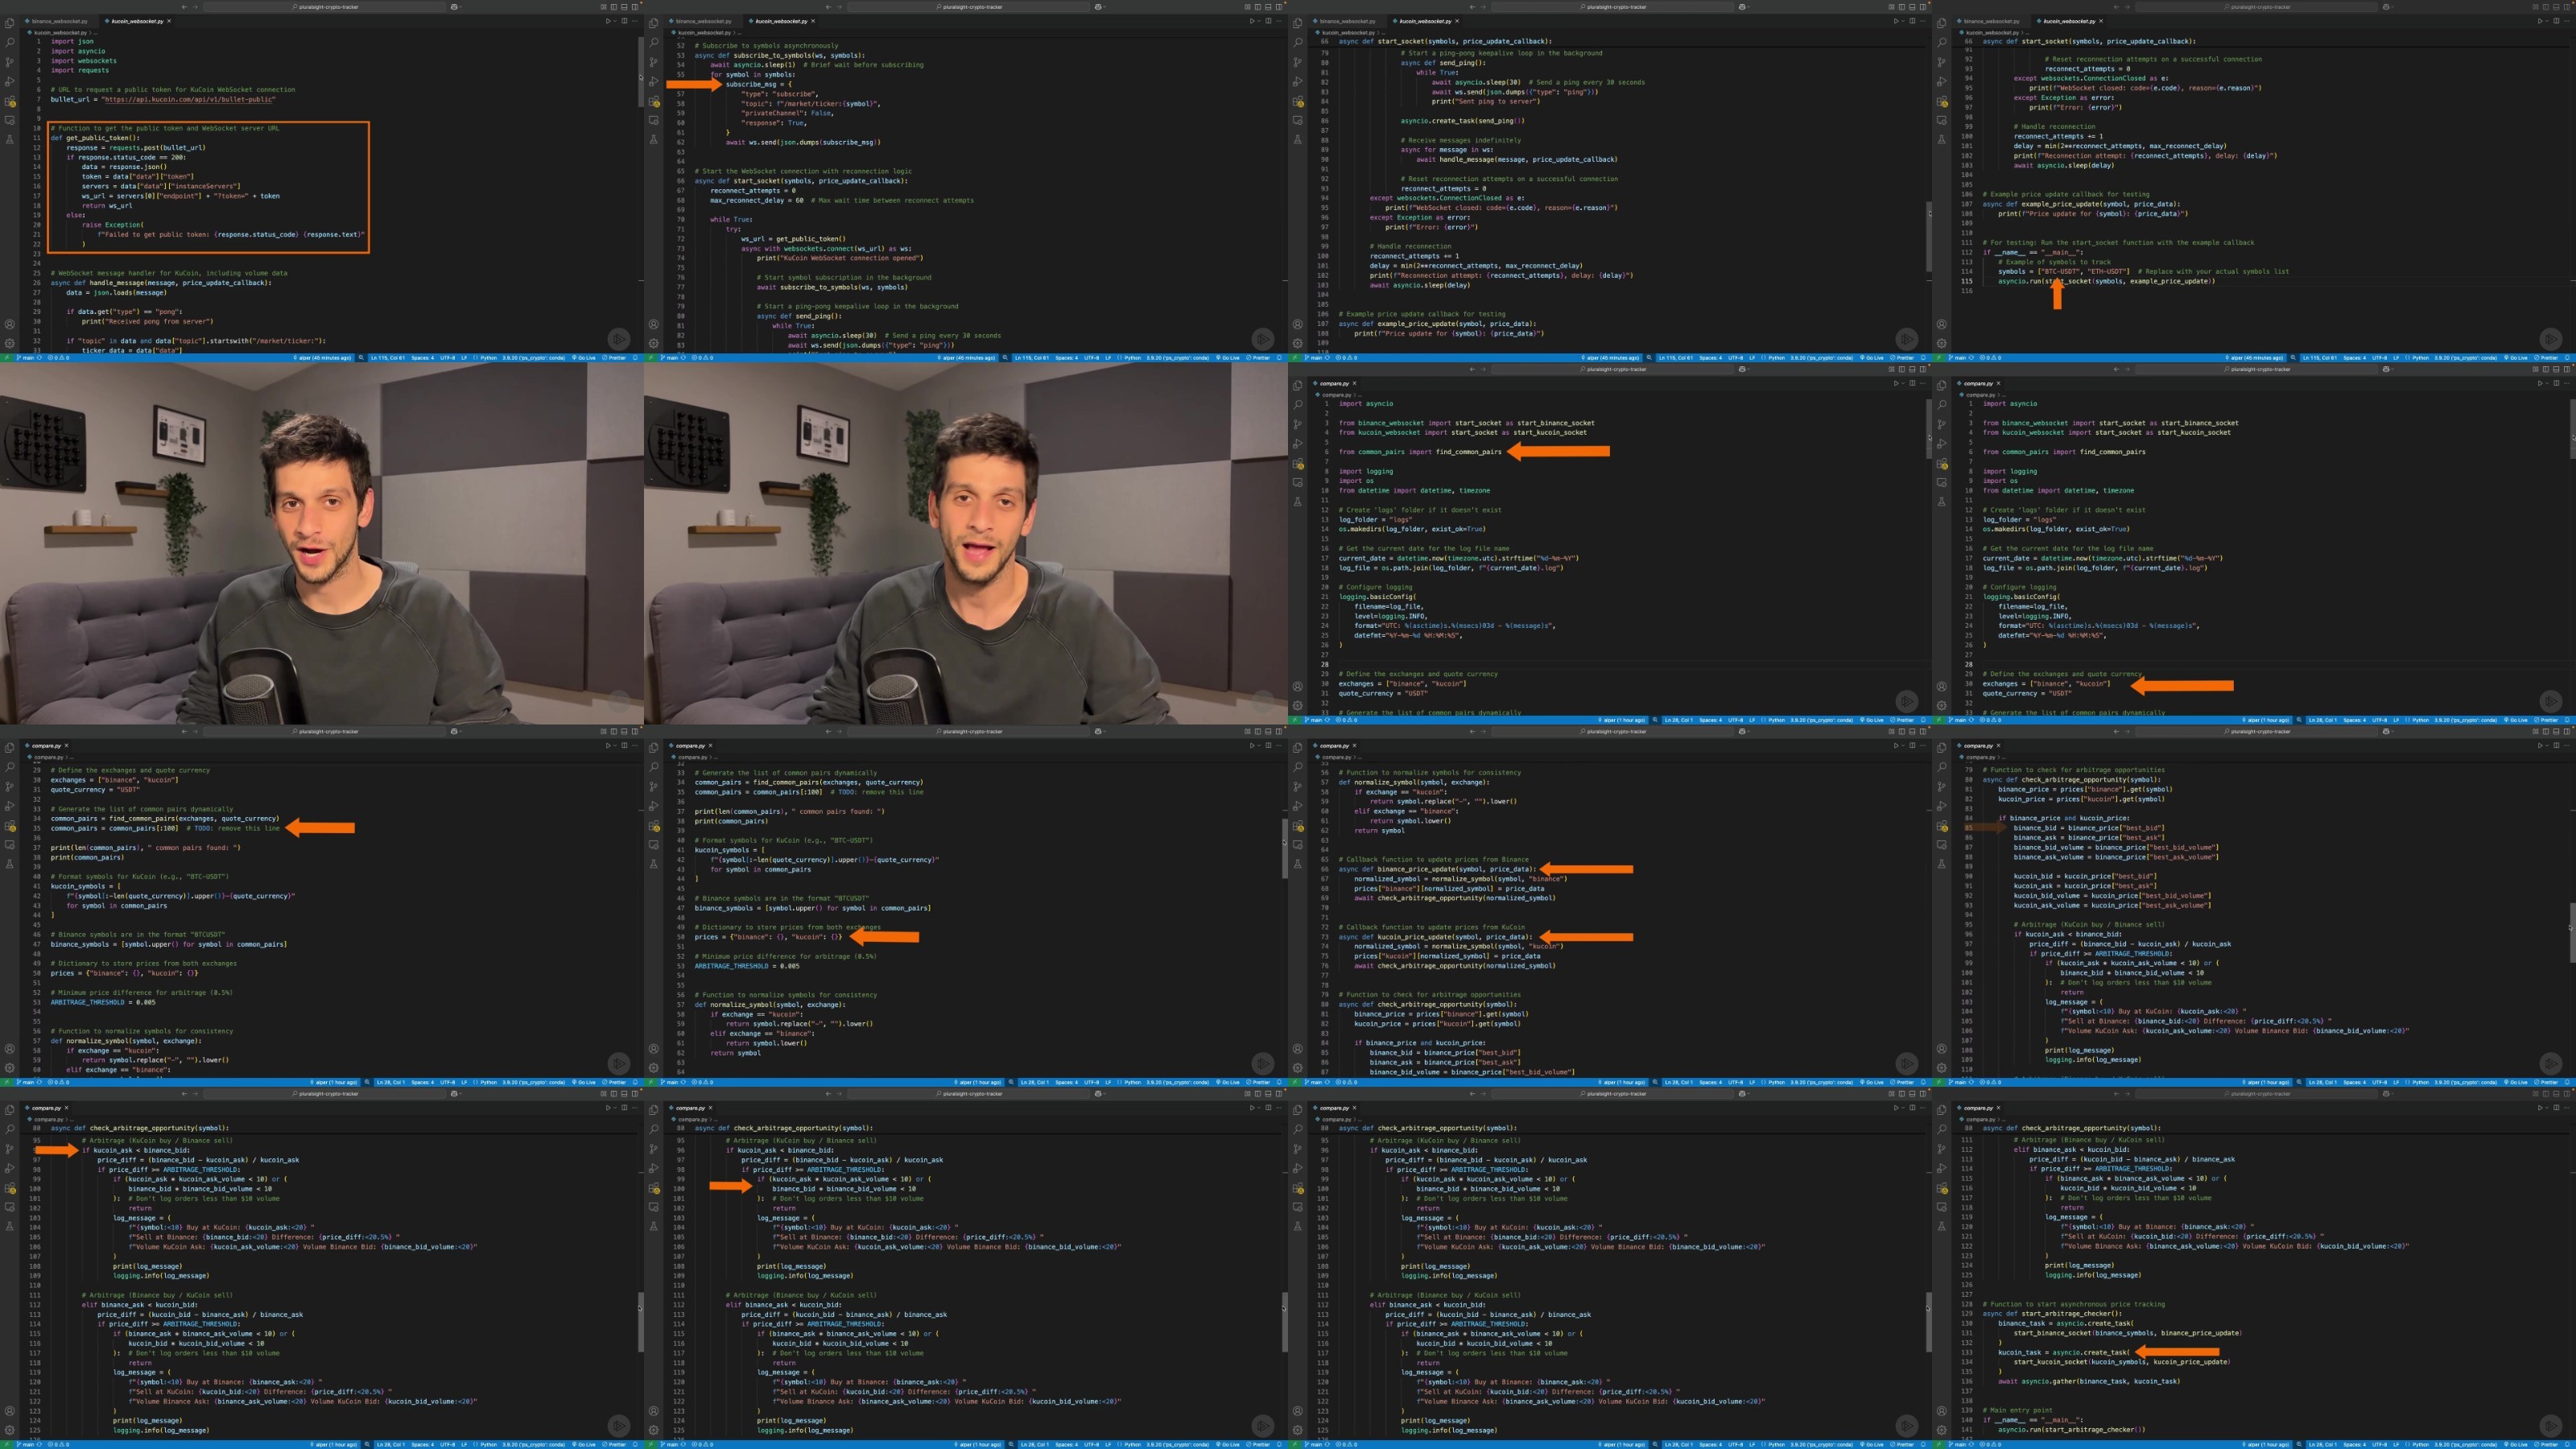Split editor right in the 'subscribe_to_symbols' frame
The image size is (2576, 1449).
(1269, 21)
